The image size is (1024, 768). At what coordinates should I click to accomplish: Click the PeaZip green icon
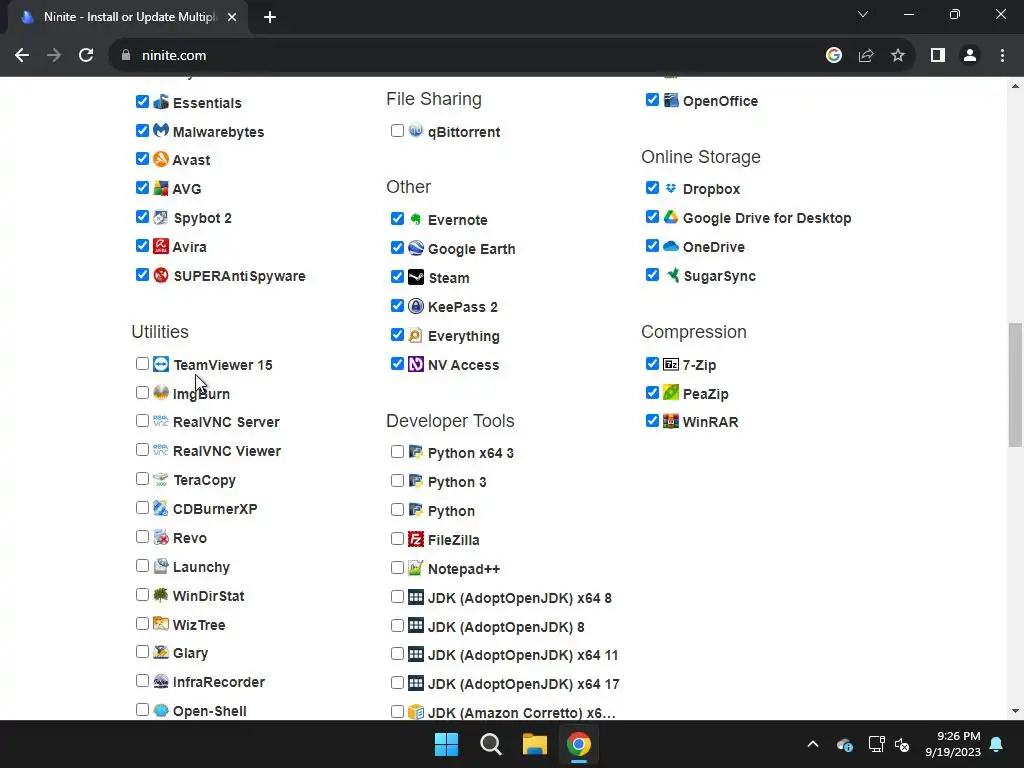pyautogui.click(x=671, y=392)
